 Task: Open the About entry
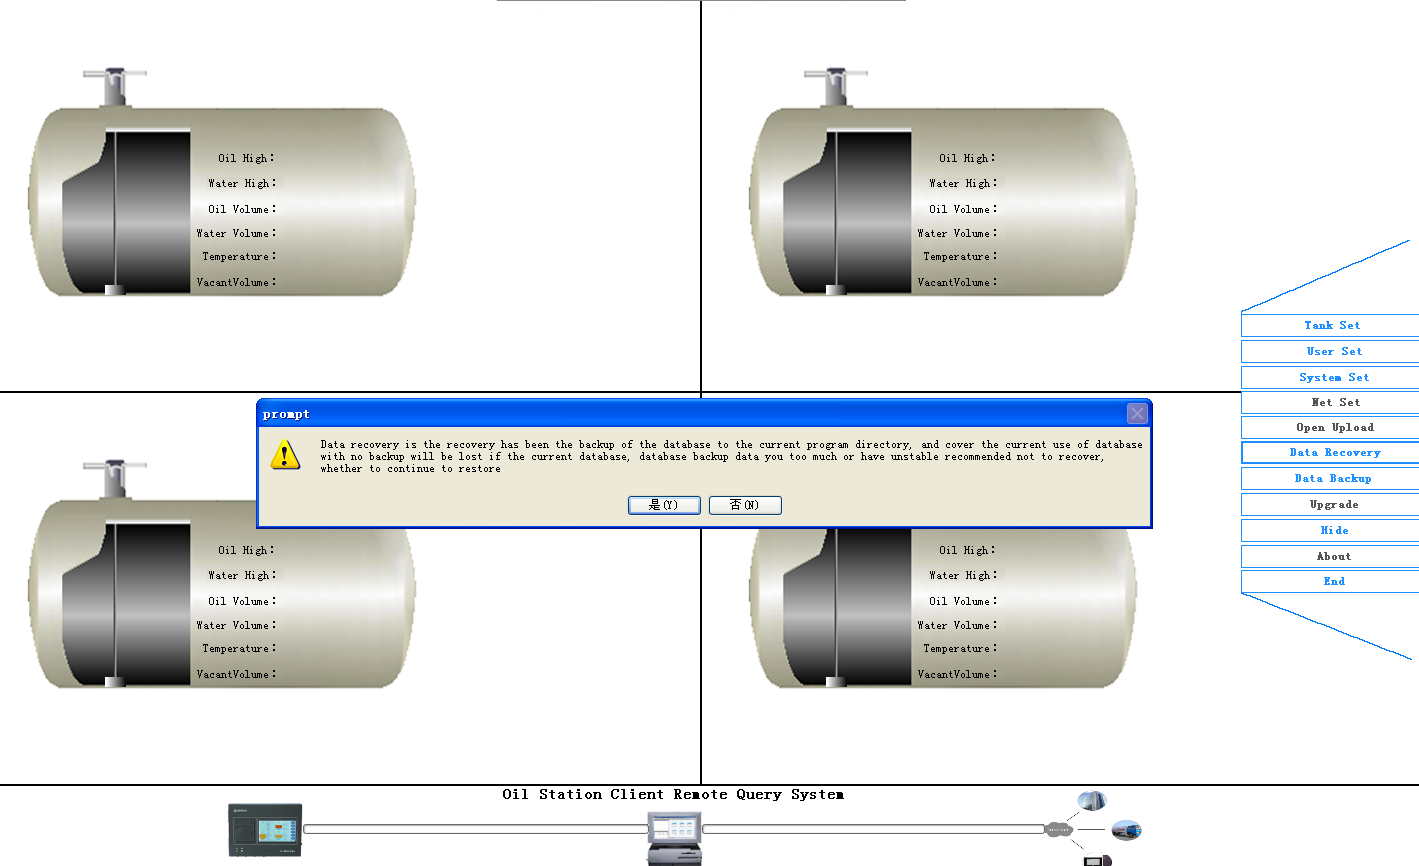1333,556
